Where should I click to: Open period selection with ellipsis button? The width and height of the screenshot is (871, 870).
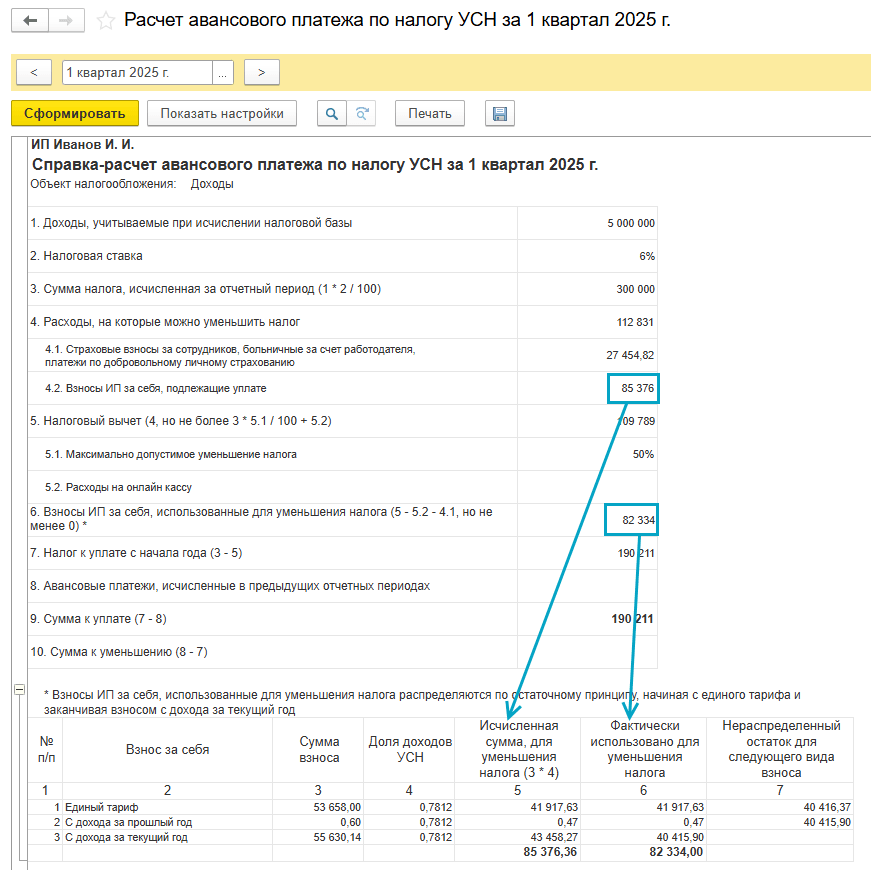click(x=223, y=72)
